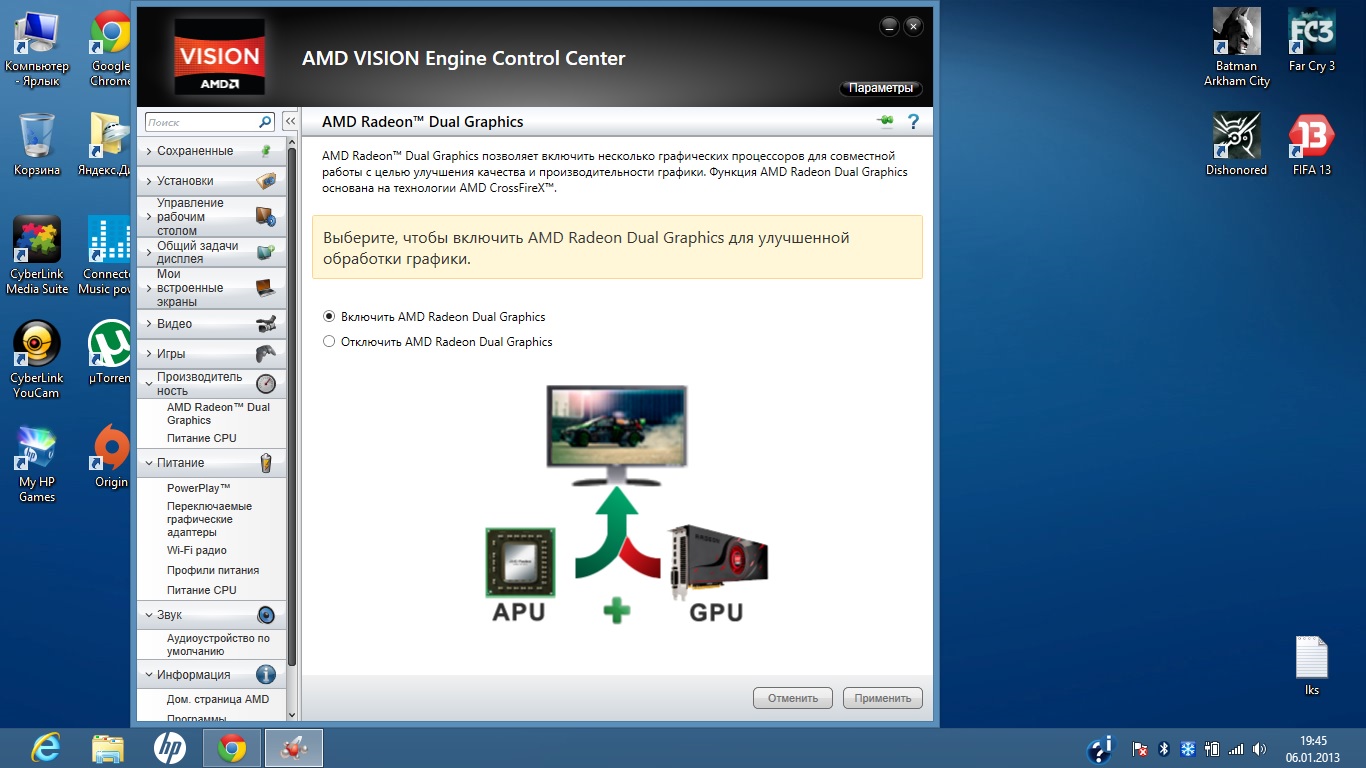The image size is (1366, 768).
Task: Open Питание CPU under Производительность
Action: 201,438
